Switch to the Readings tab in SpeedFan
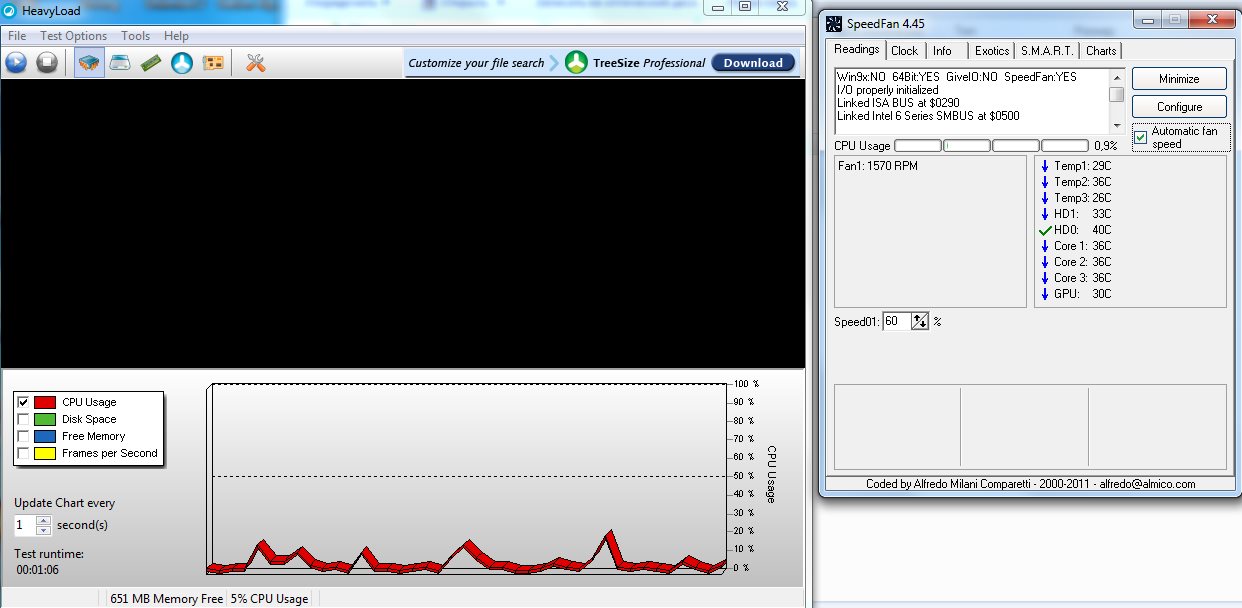1242x608 pixels. (857, 49)
